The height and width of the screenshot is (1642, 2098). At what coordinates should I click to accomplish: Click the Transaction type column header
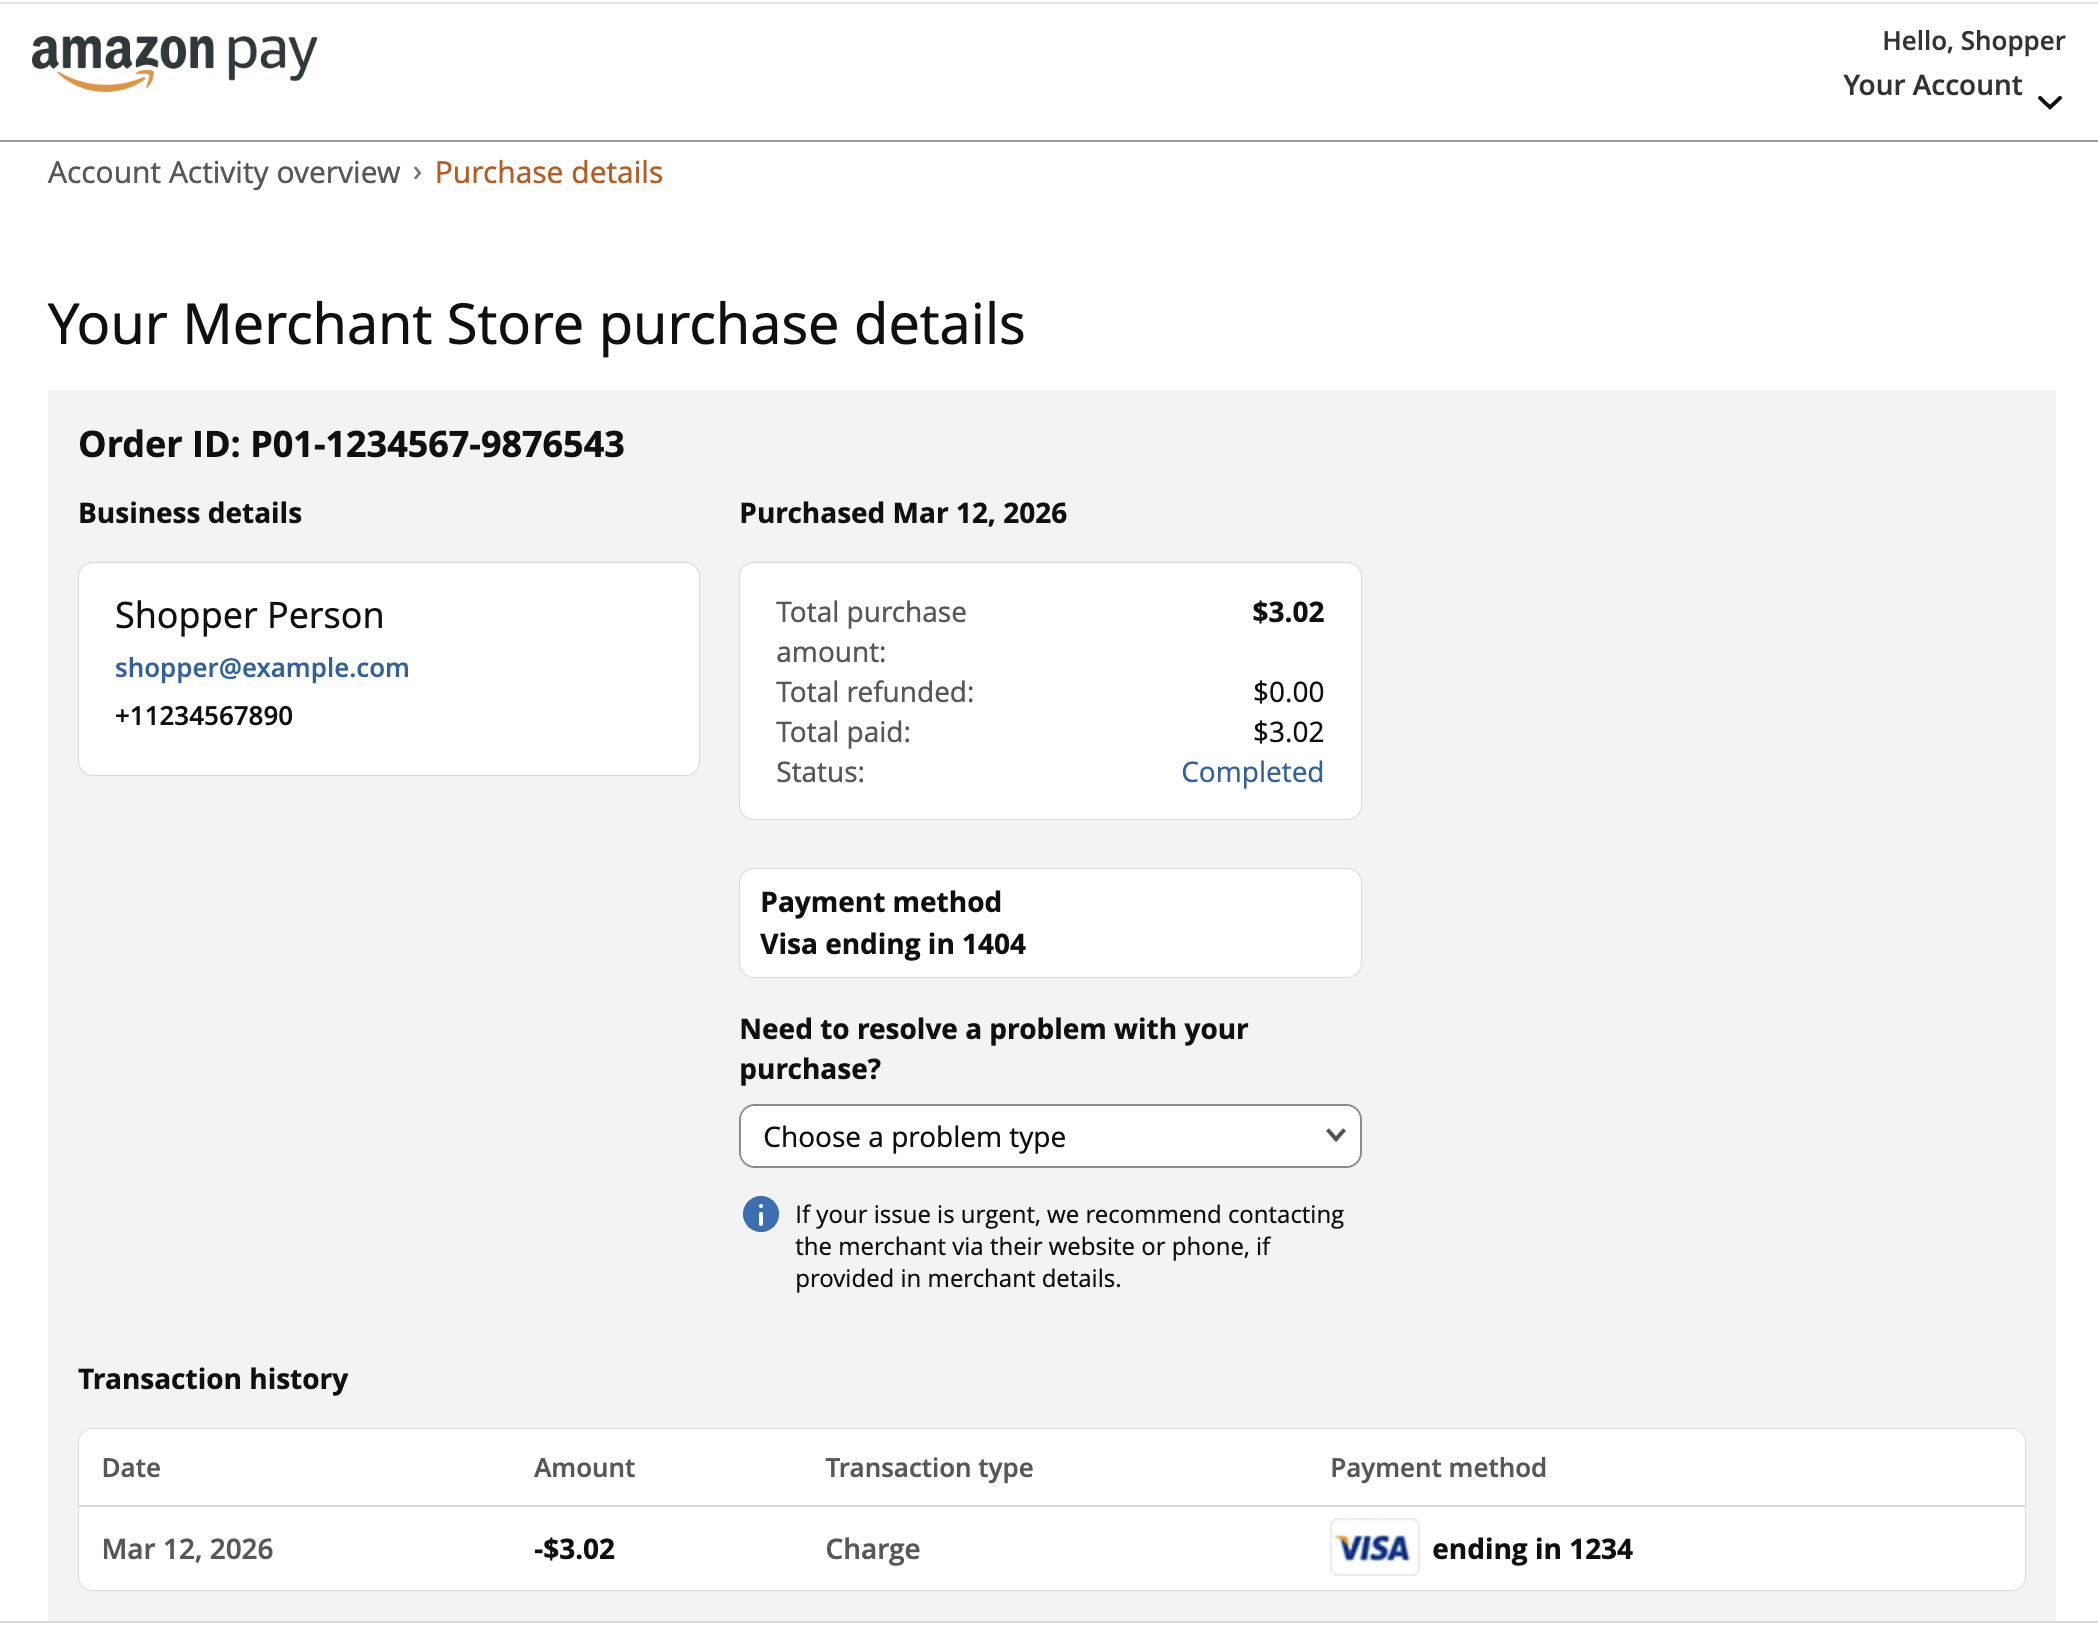coord(929,1467)
